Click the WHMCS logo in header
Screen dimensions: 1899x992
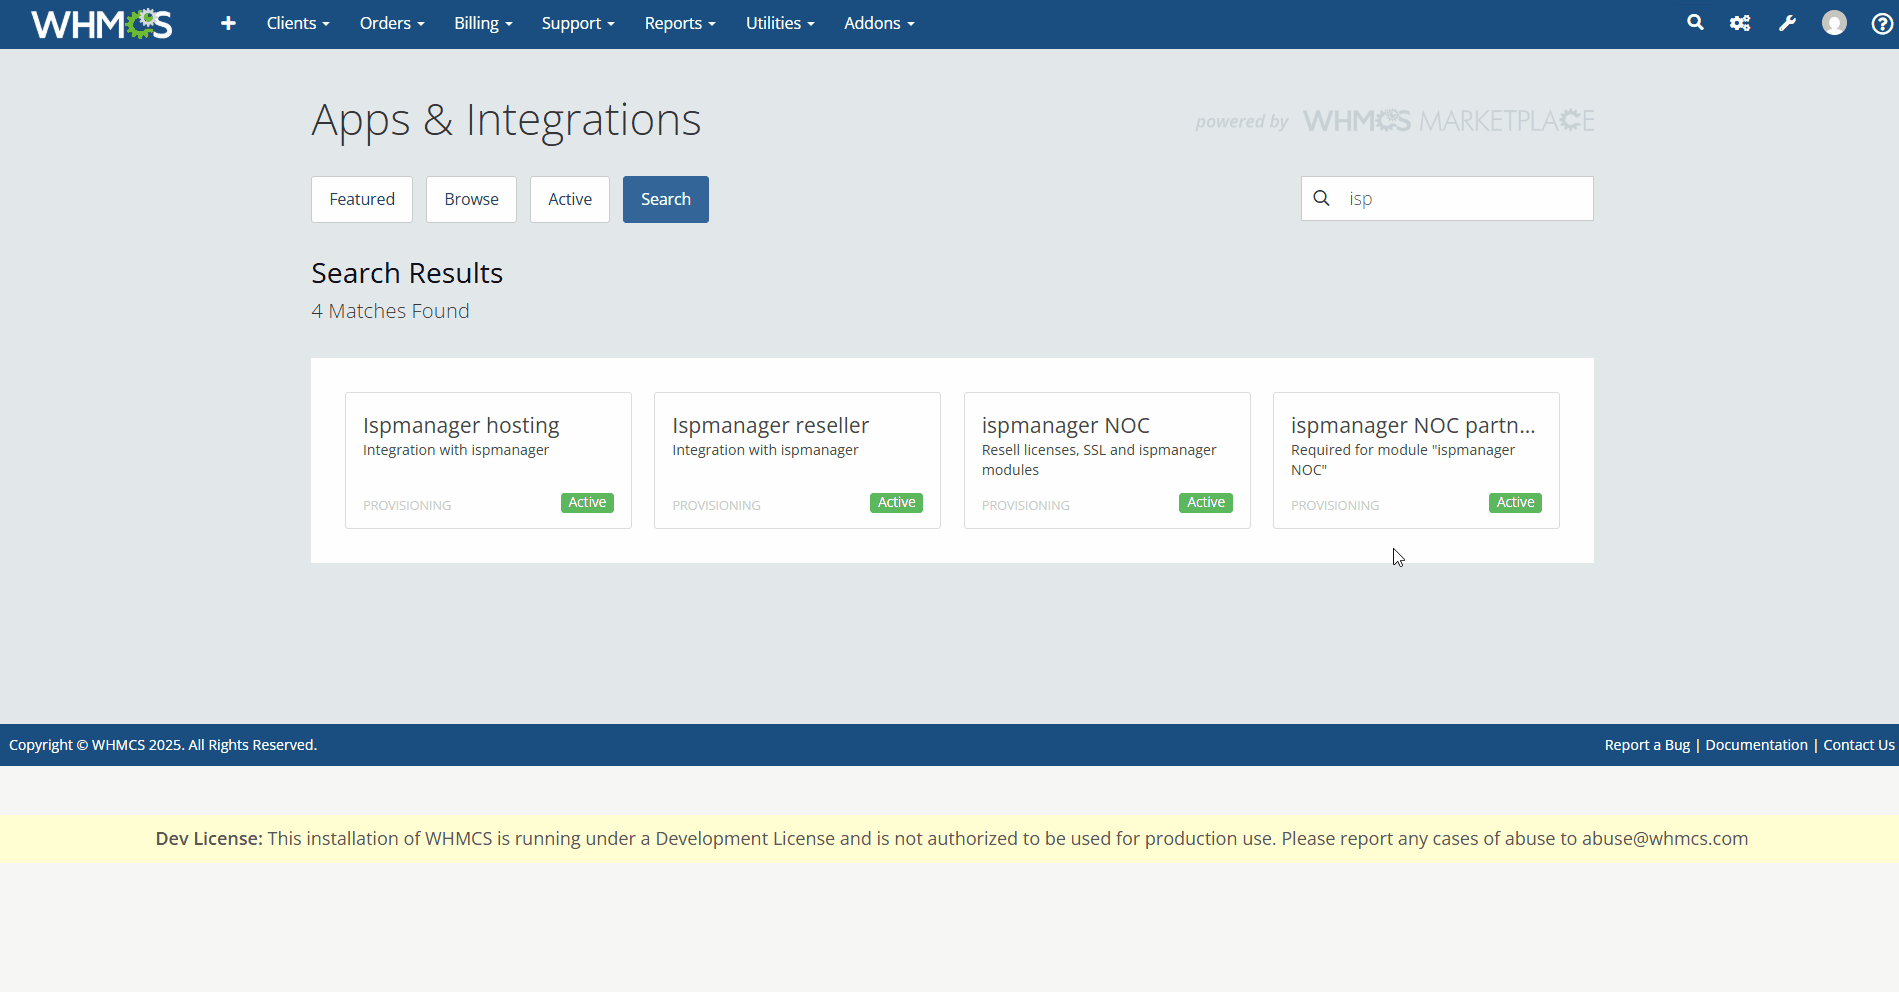[101, 24]
